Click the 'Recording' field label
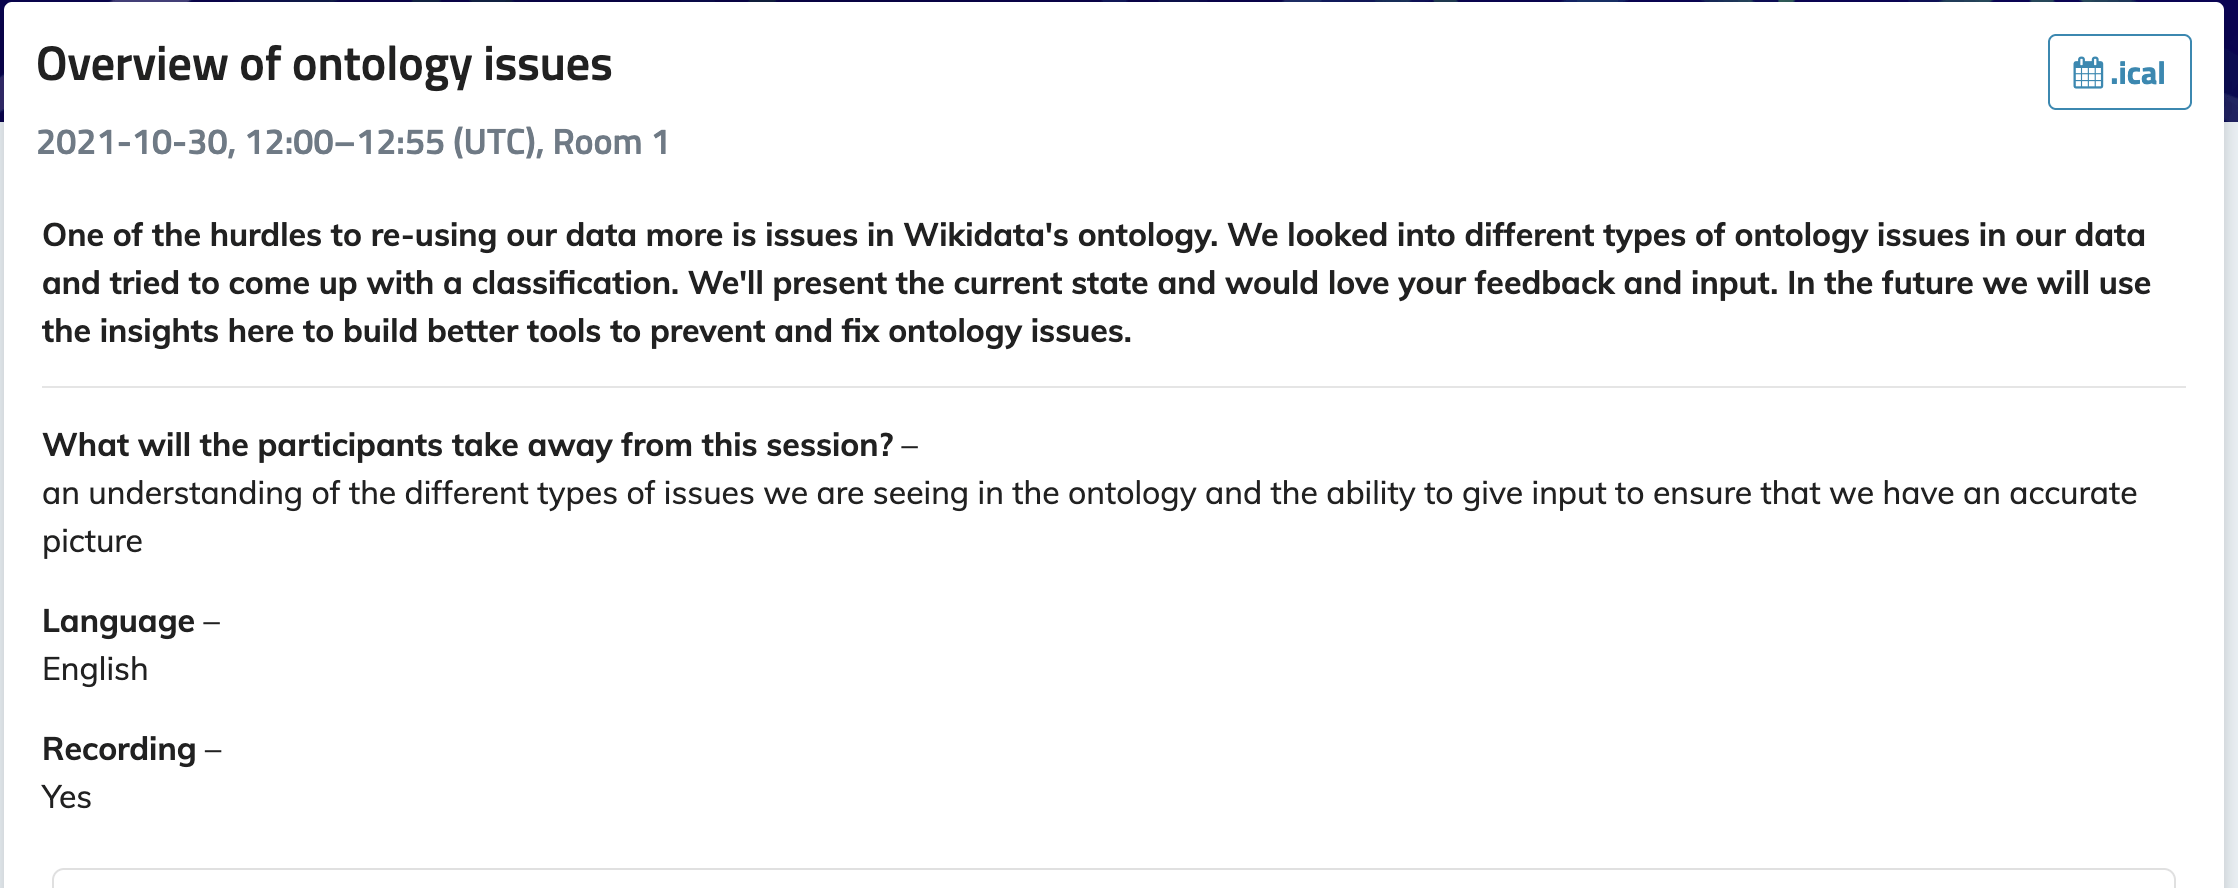Screen dimensions: 2238x888 pos(119,749)
